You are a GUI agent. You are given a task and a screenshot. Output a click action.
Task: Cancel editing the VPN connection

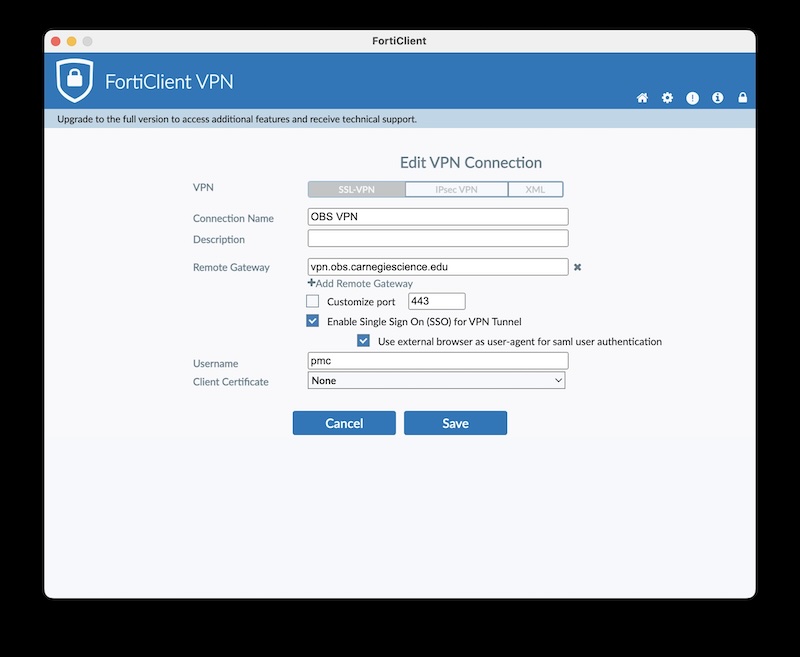click(344, 423)
